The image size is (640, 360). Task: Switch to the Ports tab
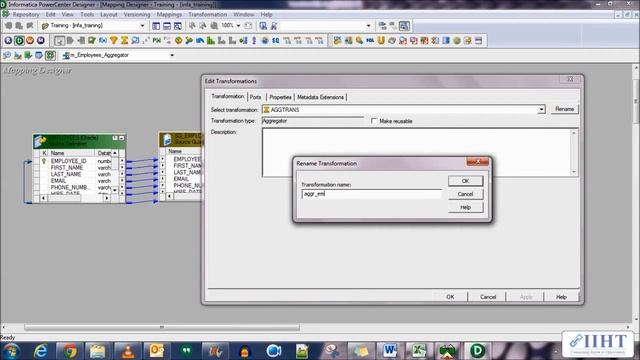click(256, 97)
